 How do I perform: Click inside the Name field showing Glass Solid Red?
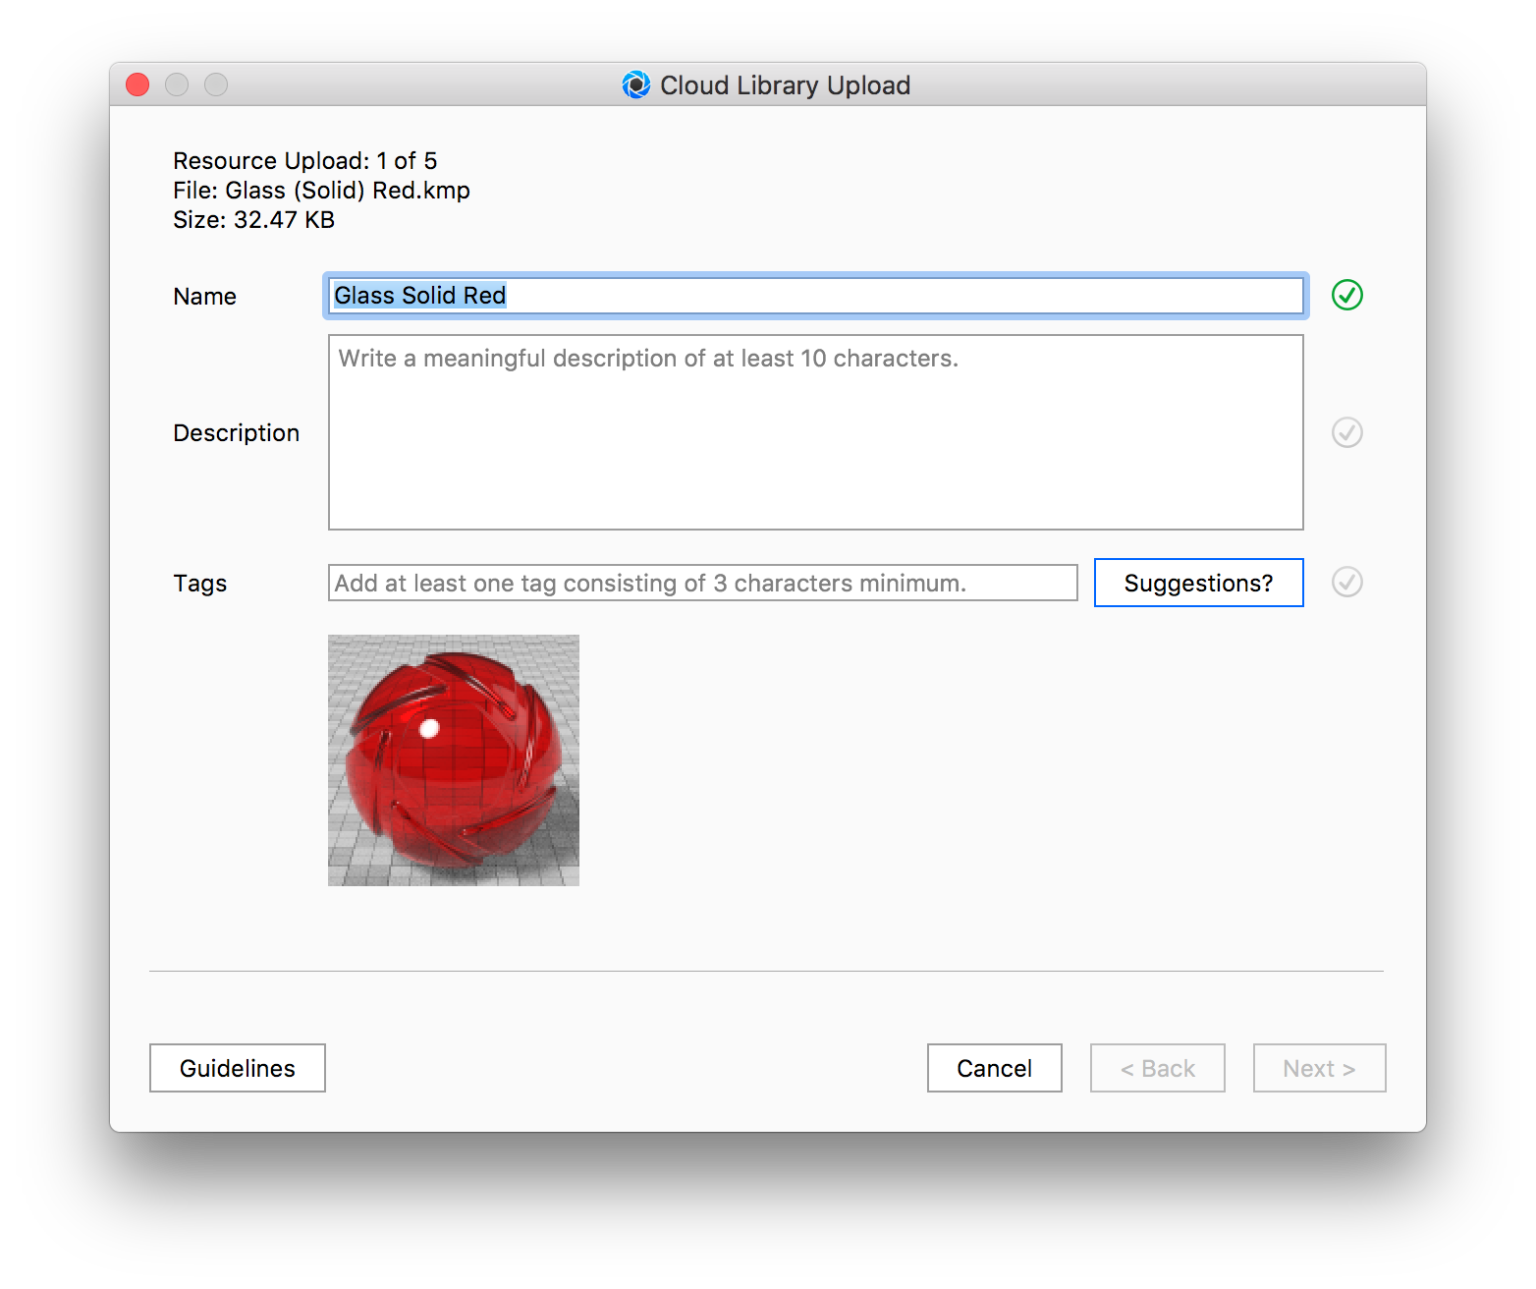coord(815,295)
